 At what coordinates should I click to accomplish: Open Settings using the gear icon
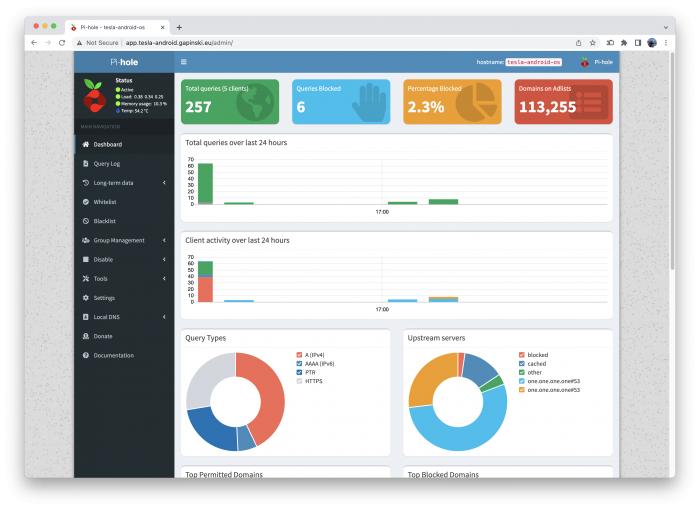(x=86, y=297)
